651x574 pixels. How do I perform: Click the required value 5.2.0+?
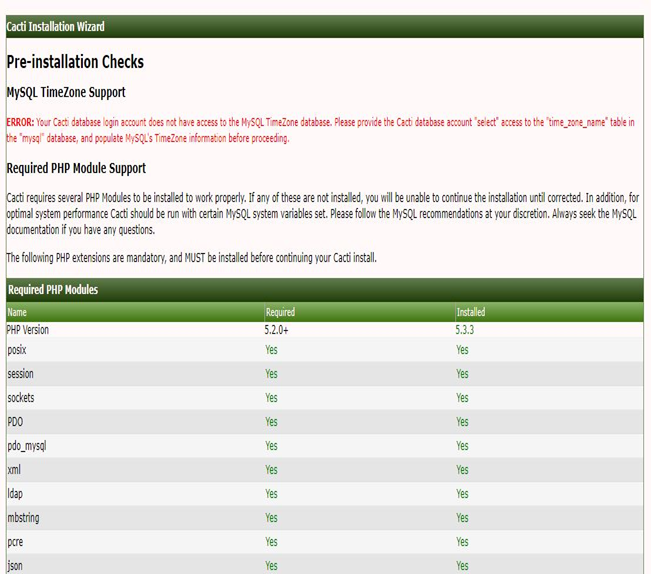[276, 330]
